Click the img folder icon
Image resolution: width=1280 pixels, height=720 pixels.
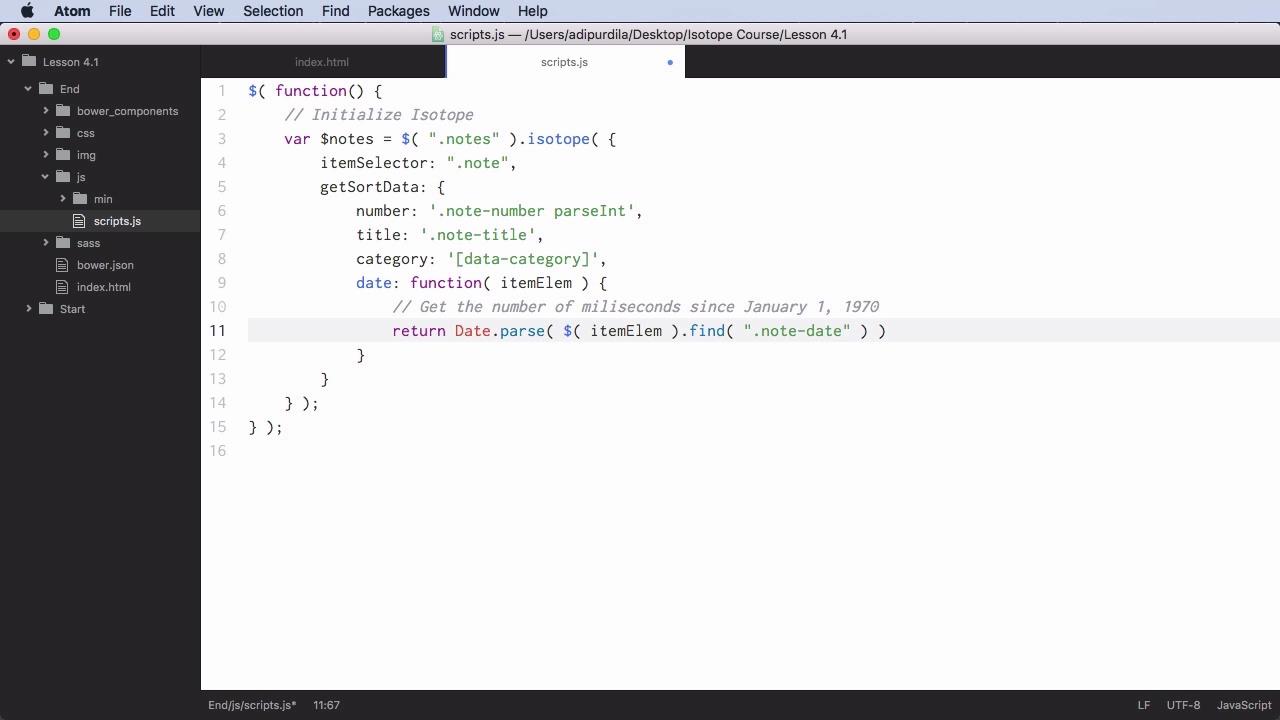pyautogui.click(x=63, y=154)
